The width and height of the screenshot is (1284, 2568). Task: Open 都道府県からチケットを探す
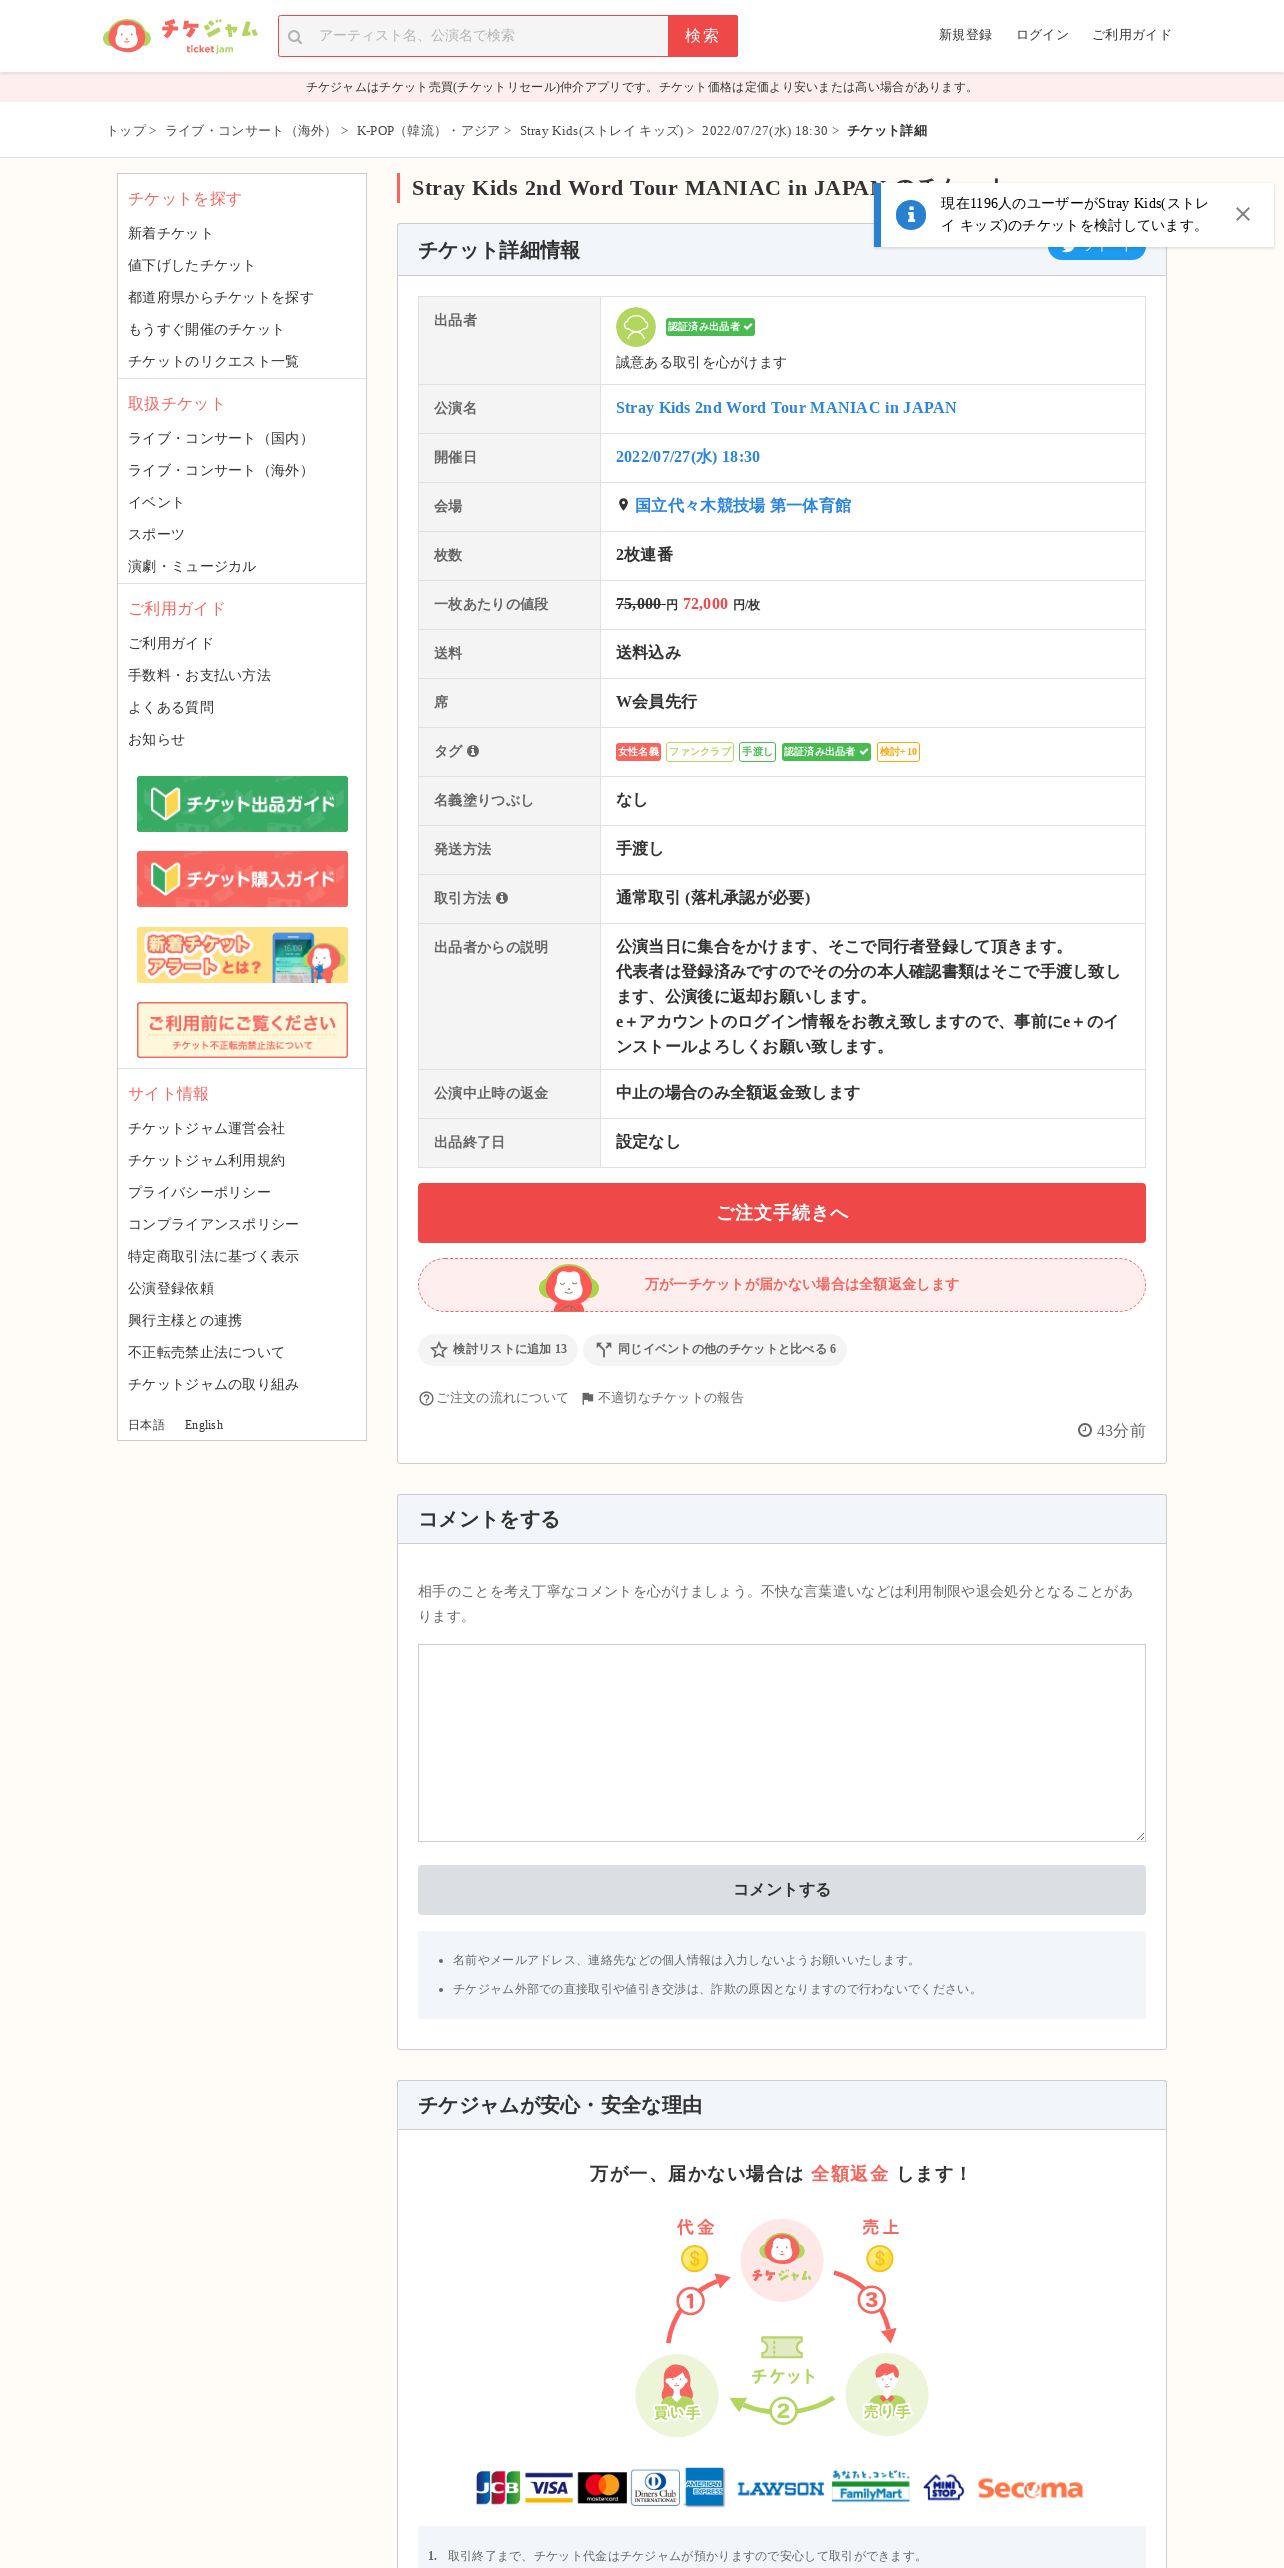(220, 297)
